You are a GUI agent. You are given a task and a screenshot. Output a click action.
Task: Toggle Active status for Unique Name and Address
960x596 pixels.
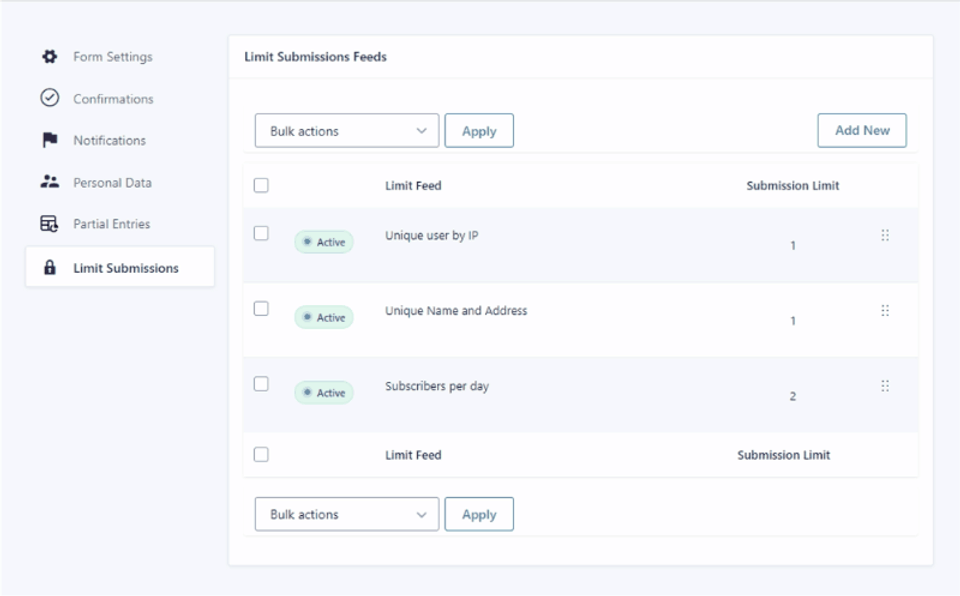click(x=324, y=317)
